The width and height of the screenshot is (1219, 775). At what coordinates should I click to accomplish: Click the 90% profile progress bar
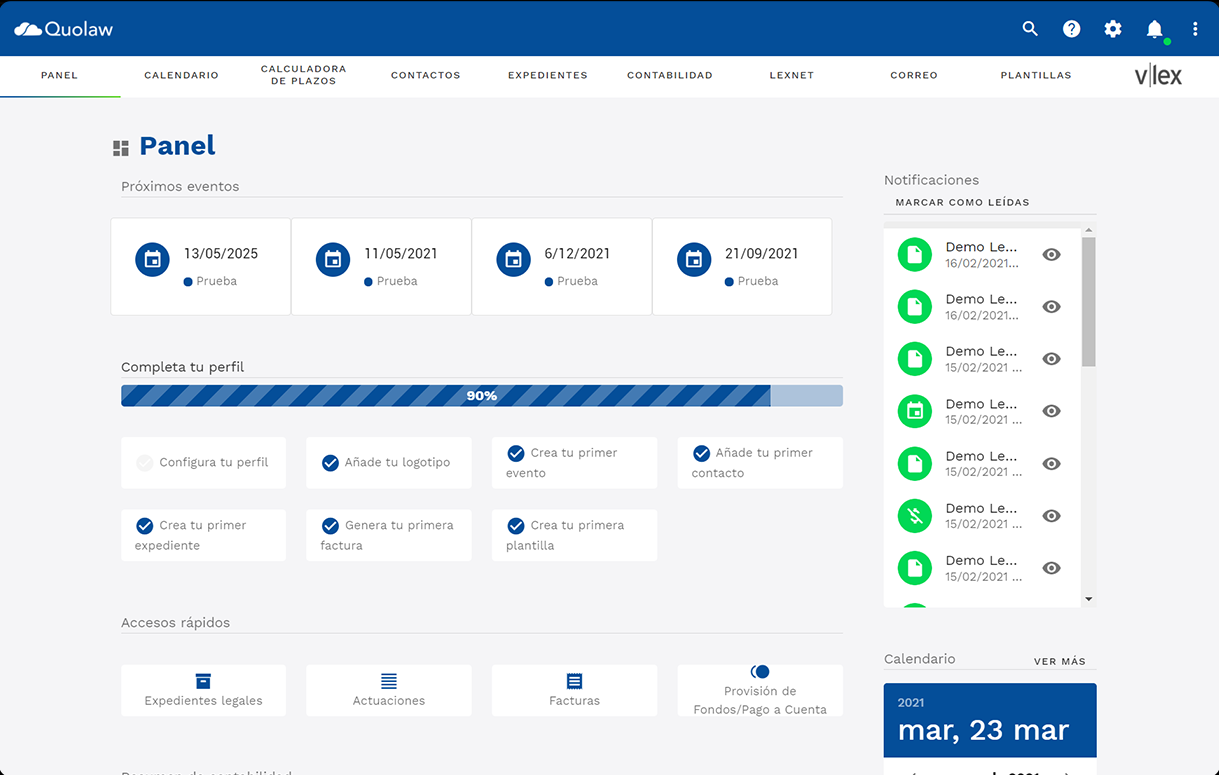point(481,396)
